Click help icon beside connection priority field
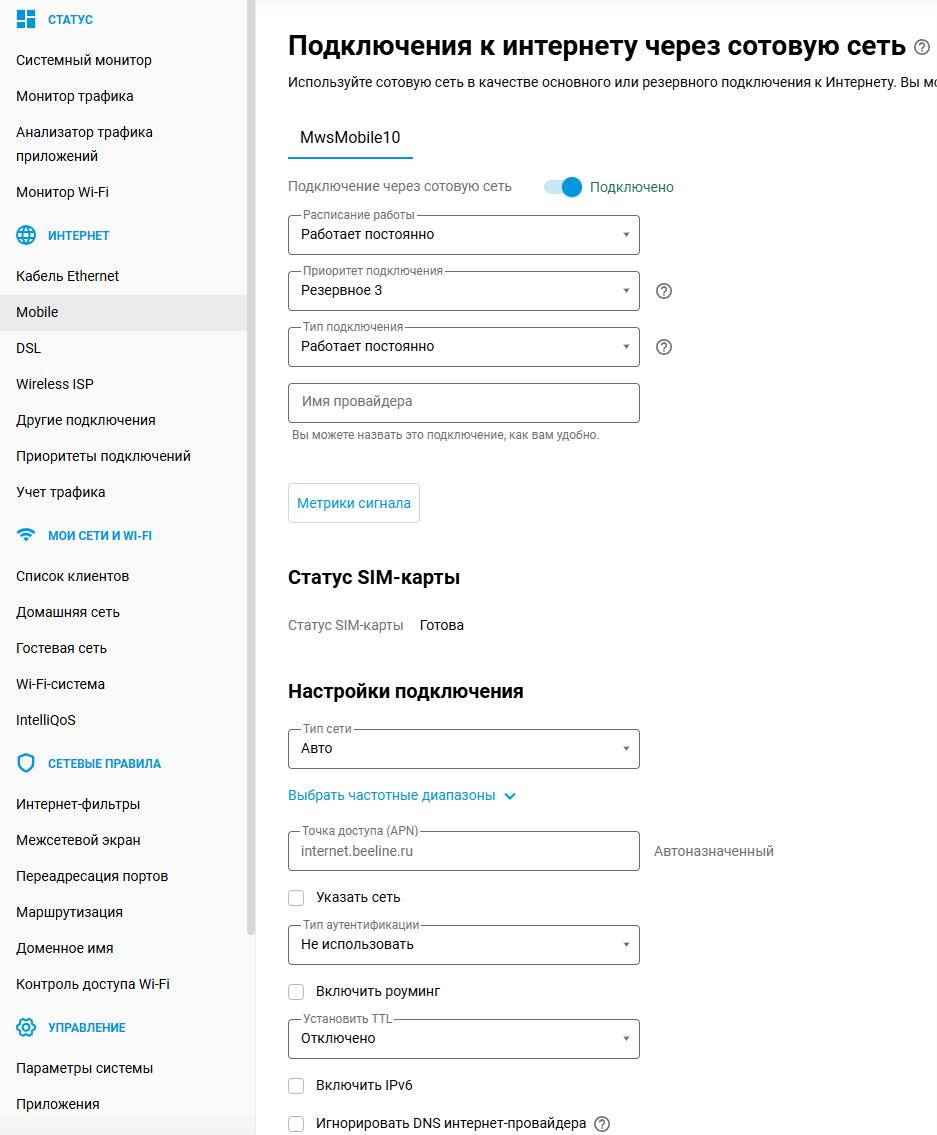The height and width of the screenshot is (1135, 937). (663, 291)
